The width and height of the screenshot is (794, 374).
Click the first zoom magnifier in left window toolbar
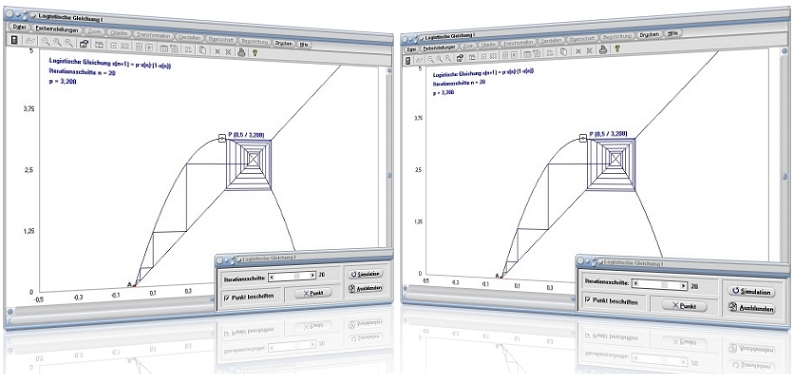click(x=46, y=41)
